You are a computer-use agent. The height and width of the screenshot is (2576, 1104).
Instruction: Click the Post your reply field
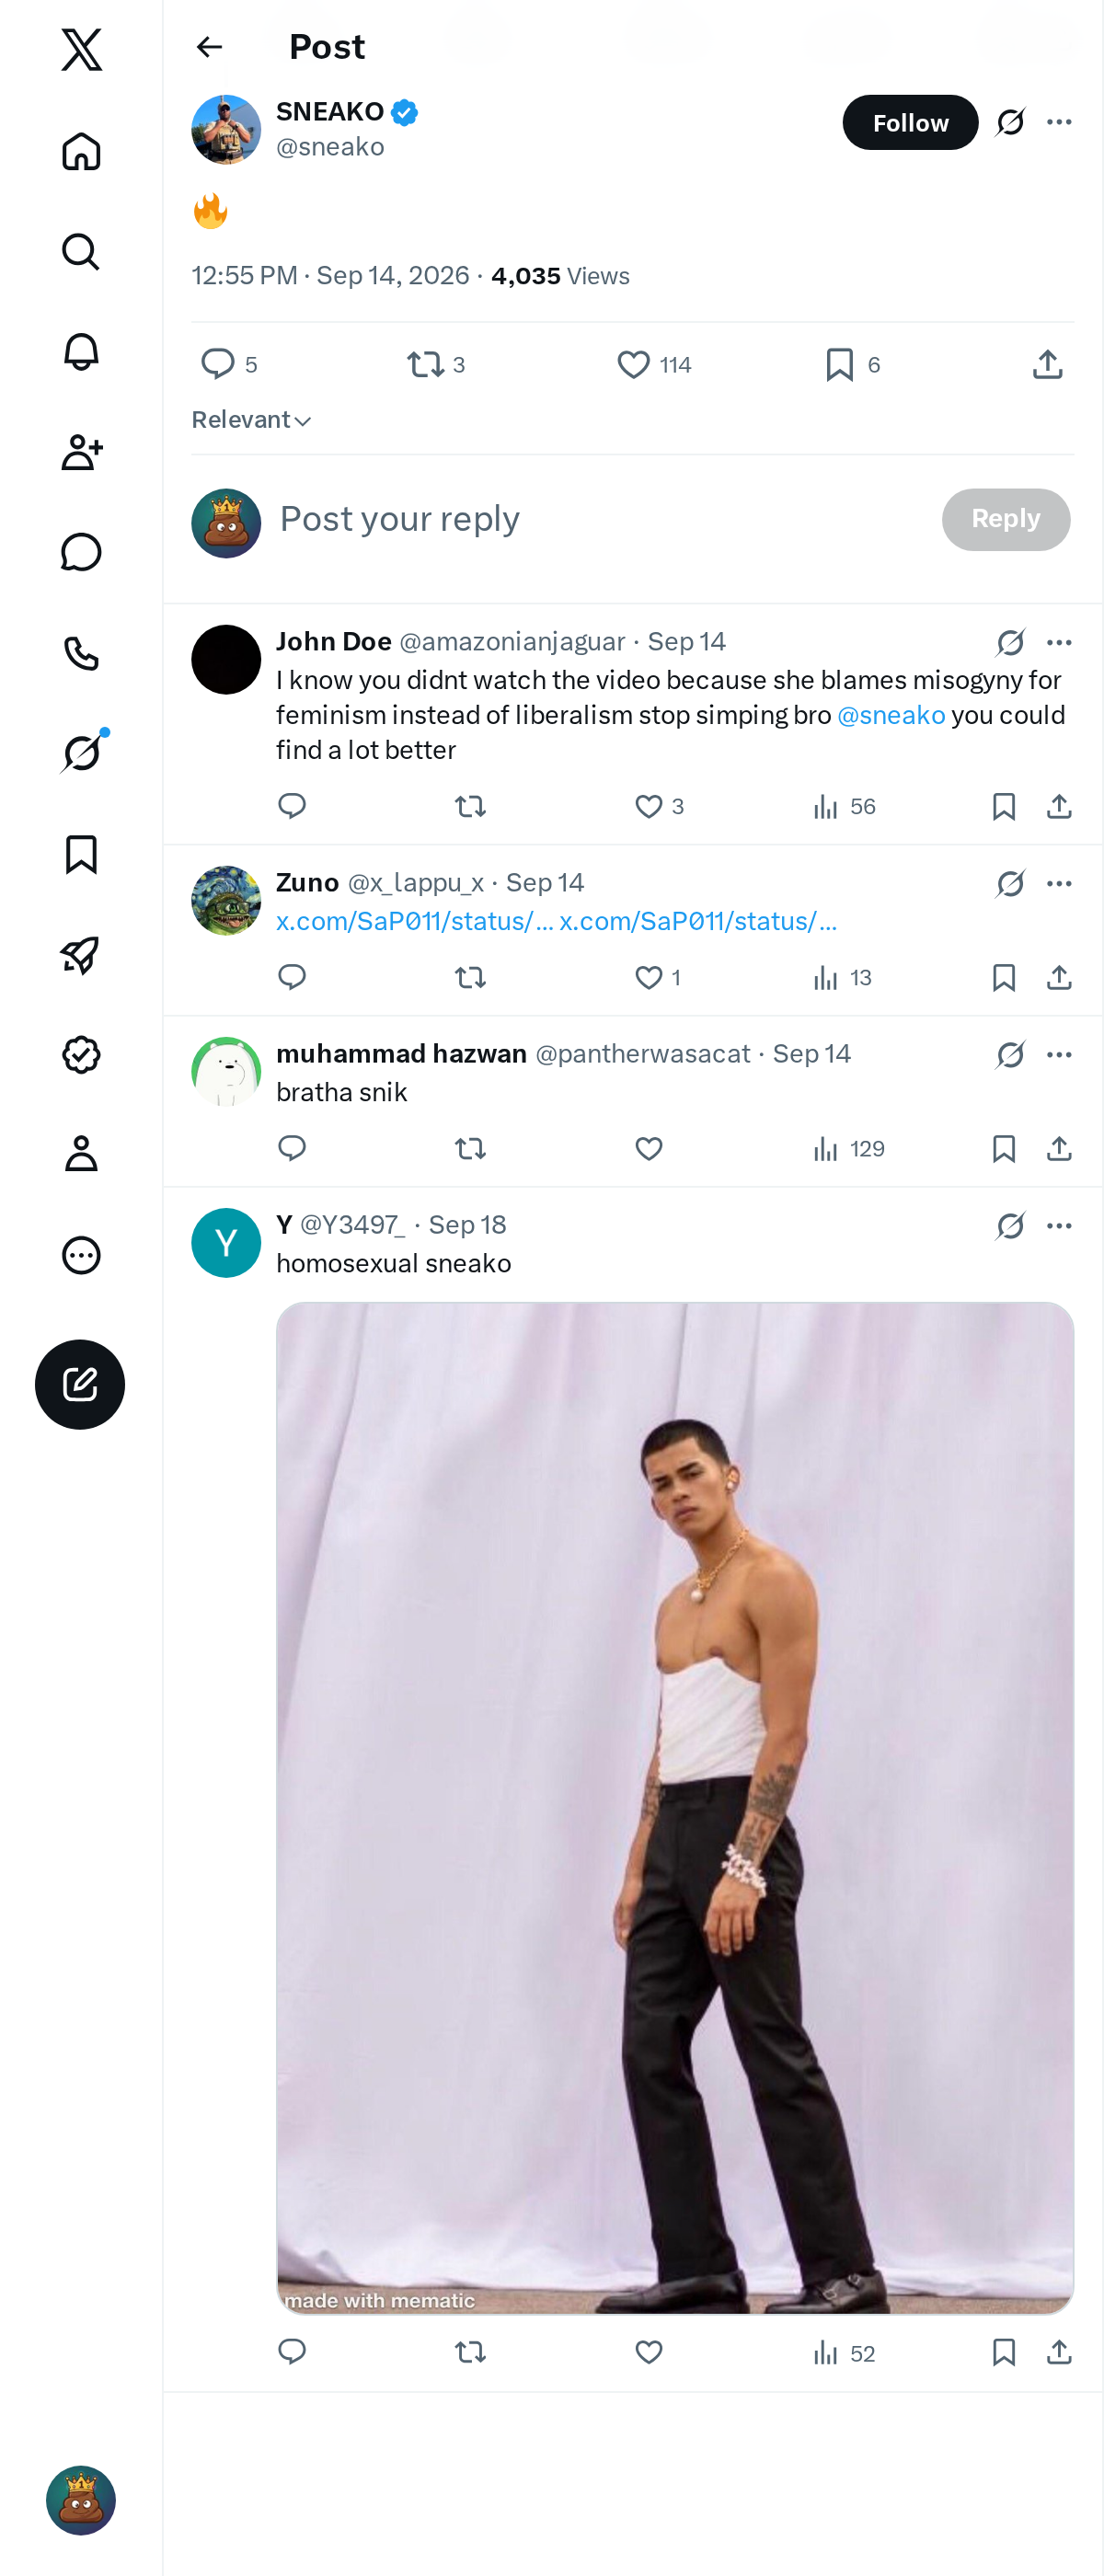pos(600,519)
